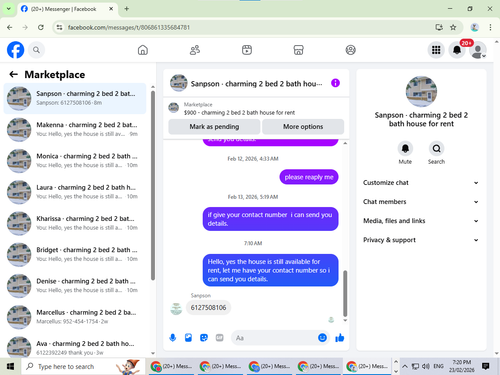Expand Customize chat section
The width and height of the screenshot is (500, 375).
[421, 183]
